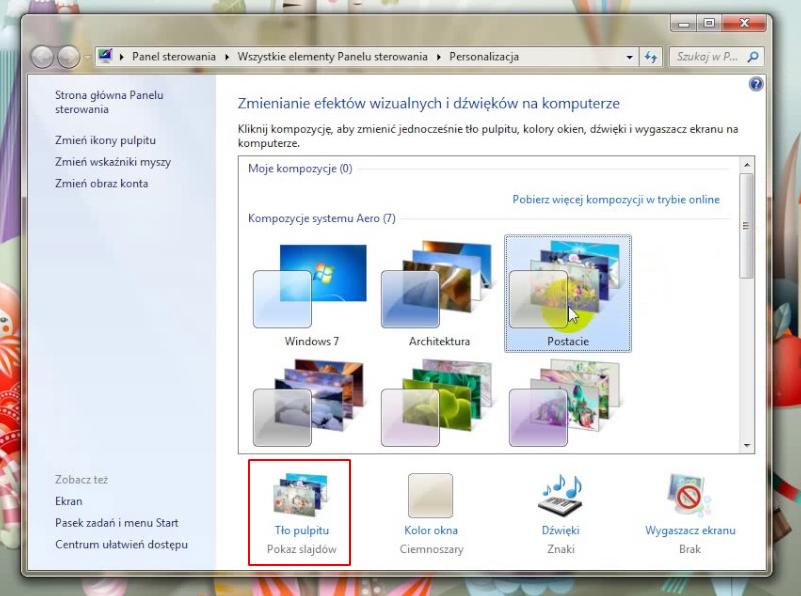Image resolution: width=801 pixels, height=596 pixels.
Task: Click the Kompozycje systemu Aero (7) heading
Action: 322,218
